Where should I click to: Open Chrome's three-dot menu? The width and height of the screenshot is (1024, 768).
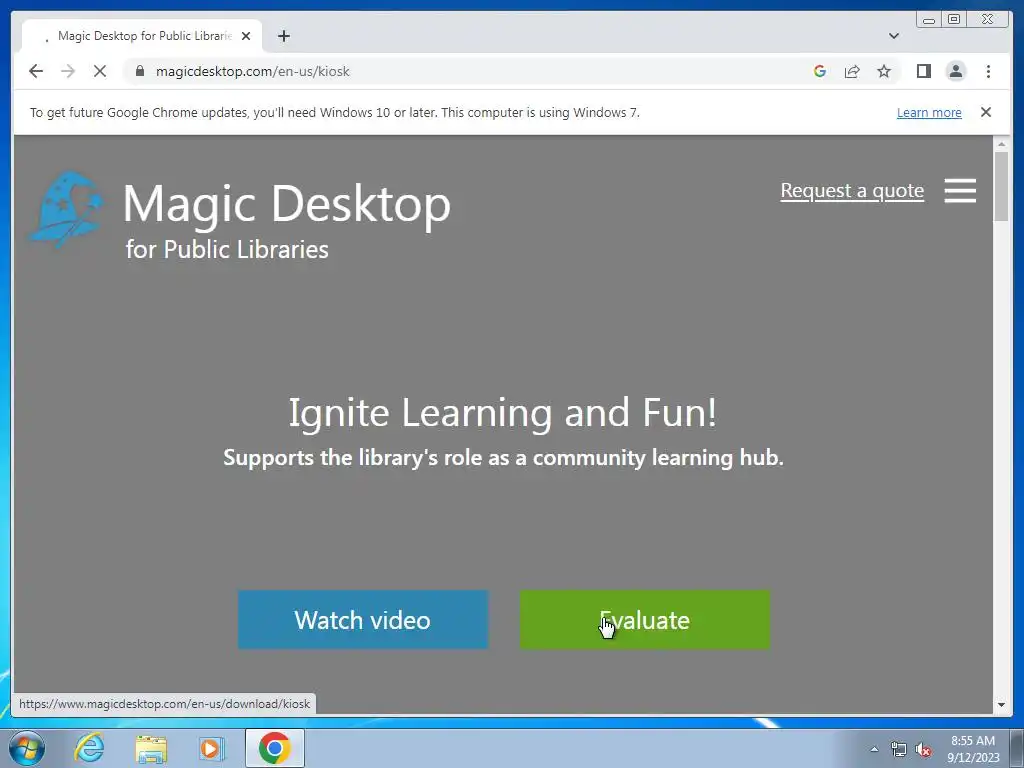coord(988,71)
